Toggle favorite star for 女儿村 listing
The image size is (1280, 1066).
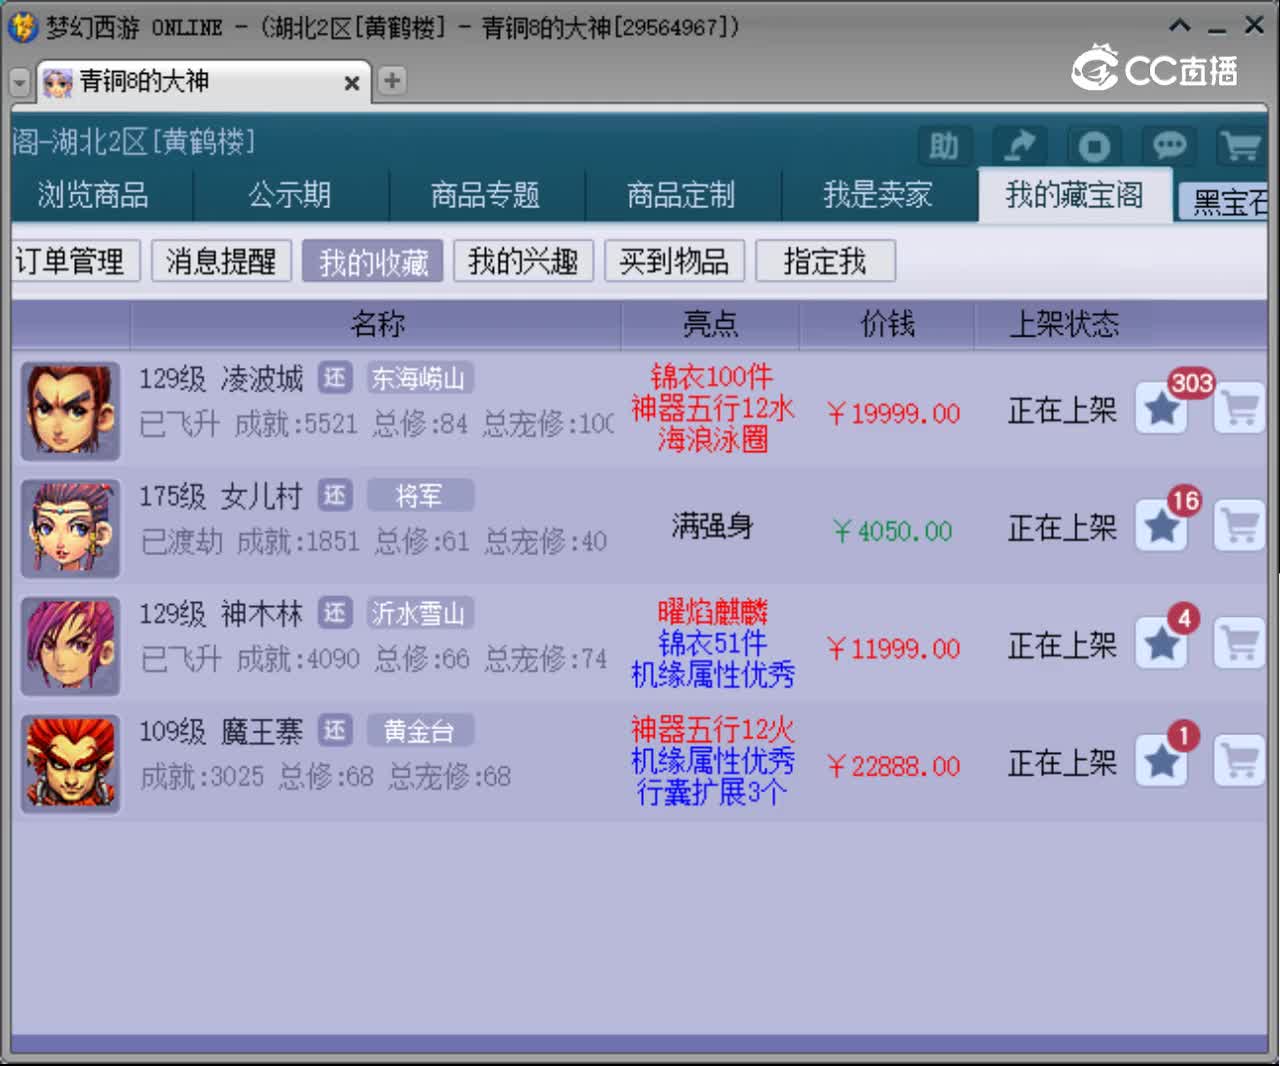pos(1162,526)
